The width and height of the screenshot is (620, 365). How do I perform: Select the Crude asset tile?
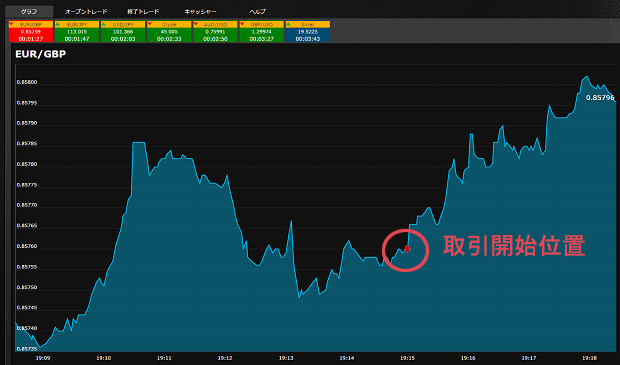pyautogui.click(x=169, y=31)
